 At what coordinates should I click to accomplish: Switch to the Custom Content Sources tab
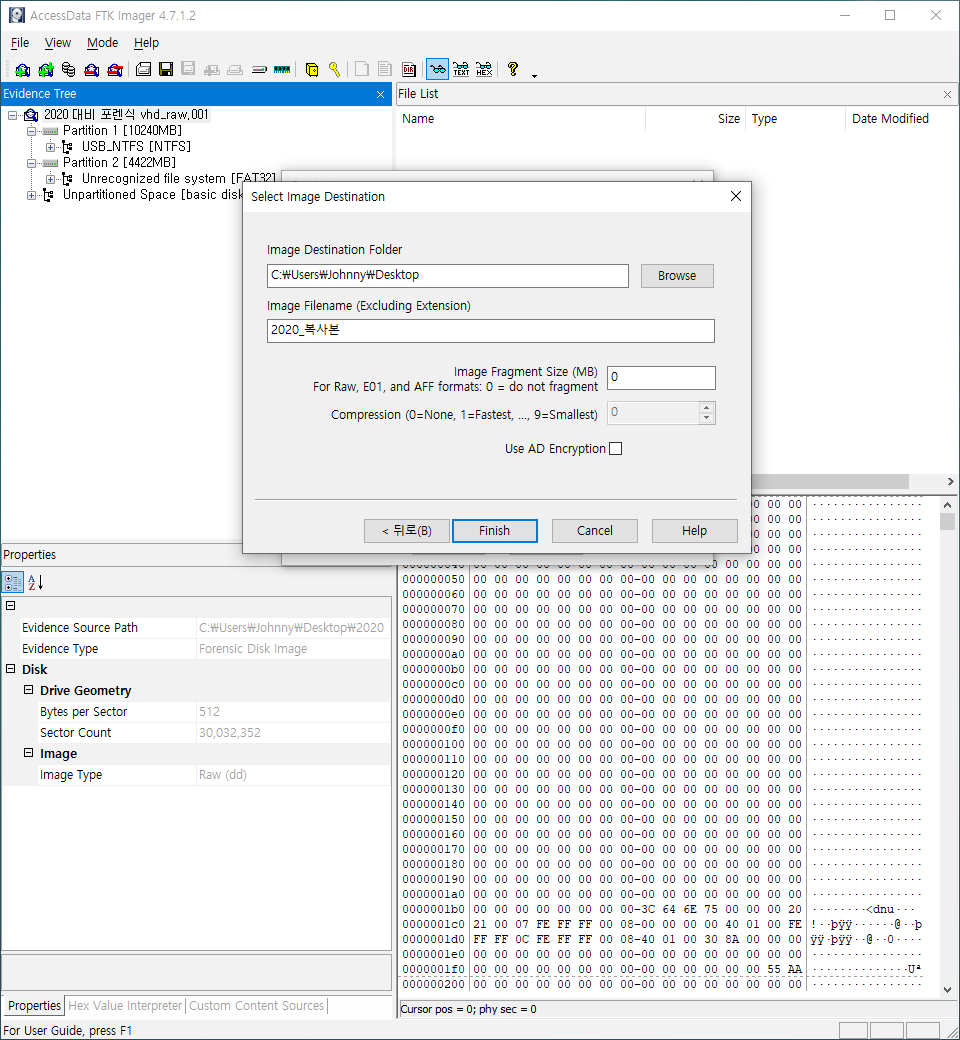pyautogui.click(x=257, y=1006)
